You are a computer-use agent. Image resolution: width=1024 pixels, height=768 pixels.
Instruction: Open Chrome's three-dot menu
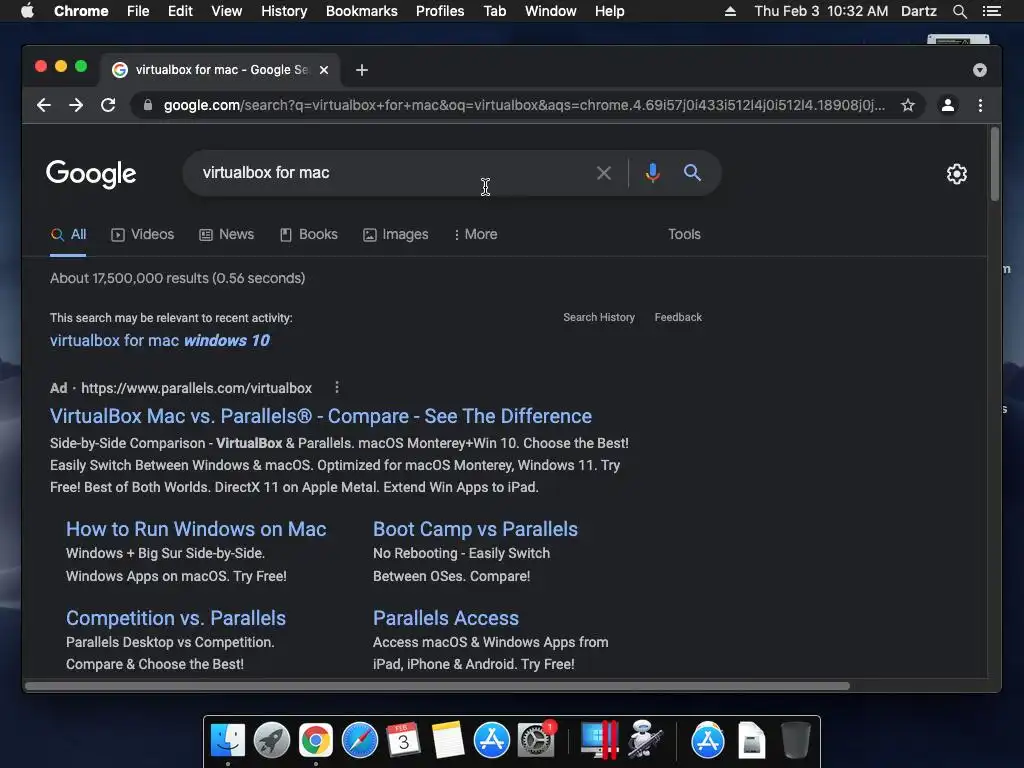click(x=980, y=105)
